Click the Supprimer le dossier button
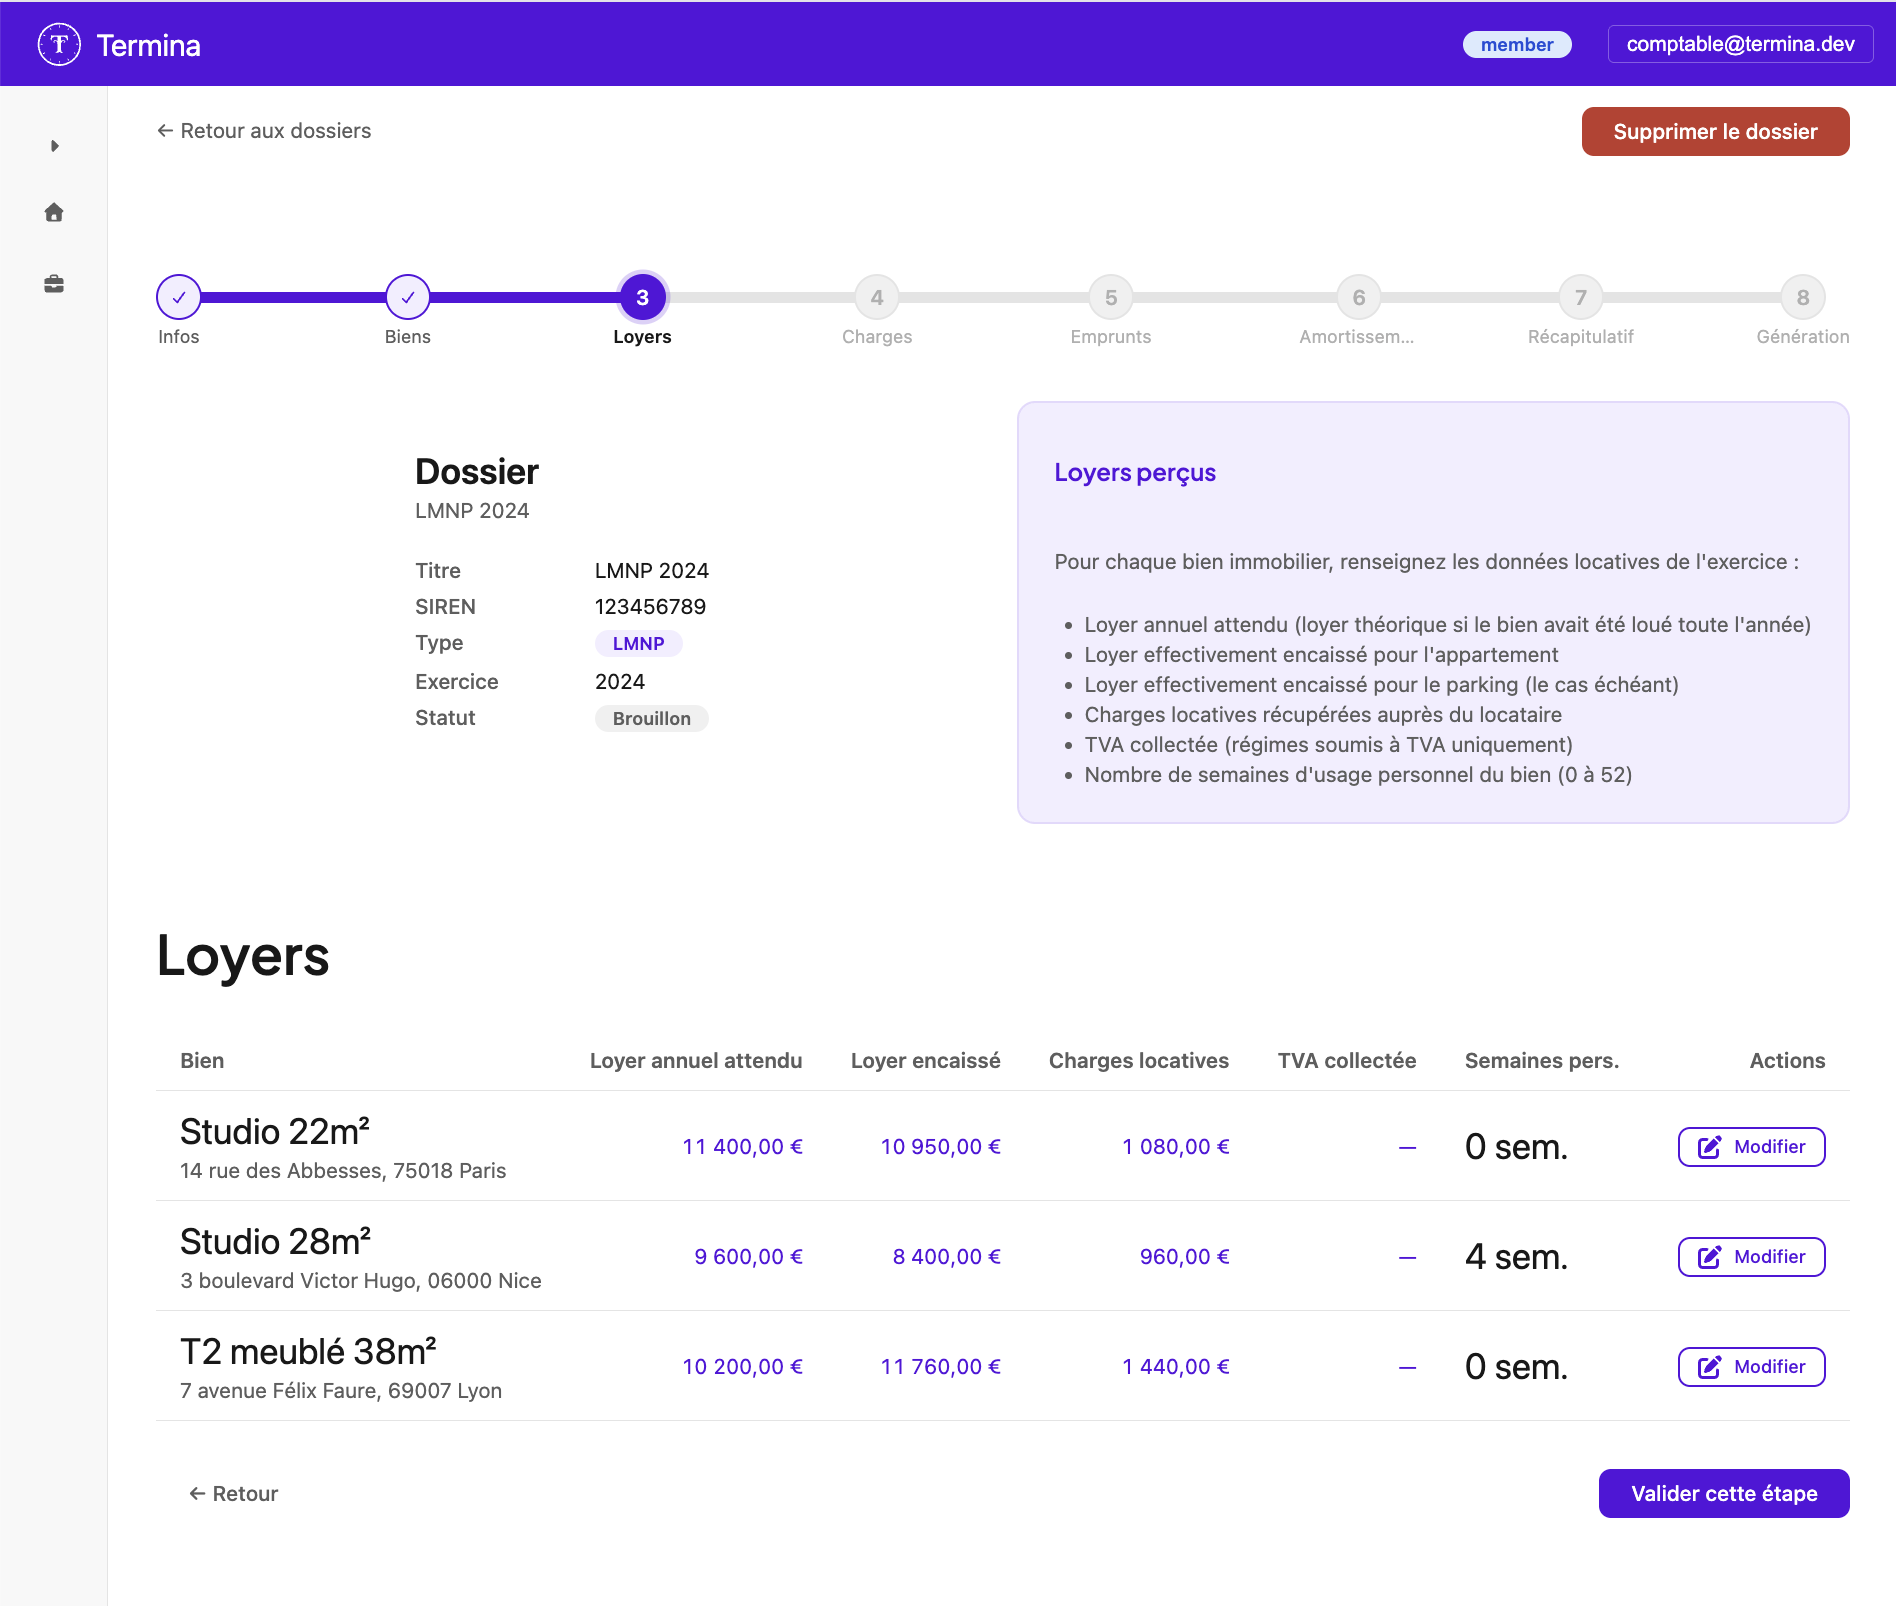The image size is (1896, 1606). coord(1715,131)
